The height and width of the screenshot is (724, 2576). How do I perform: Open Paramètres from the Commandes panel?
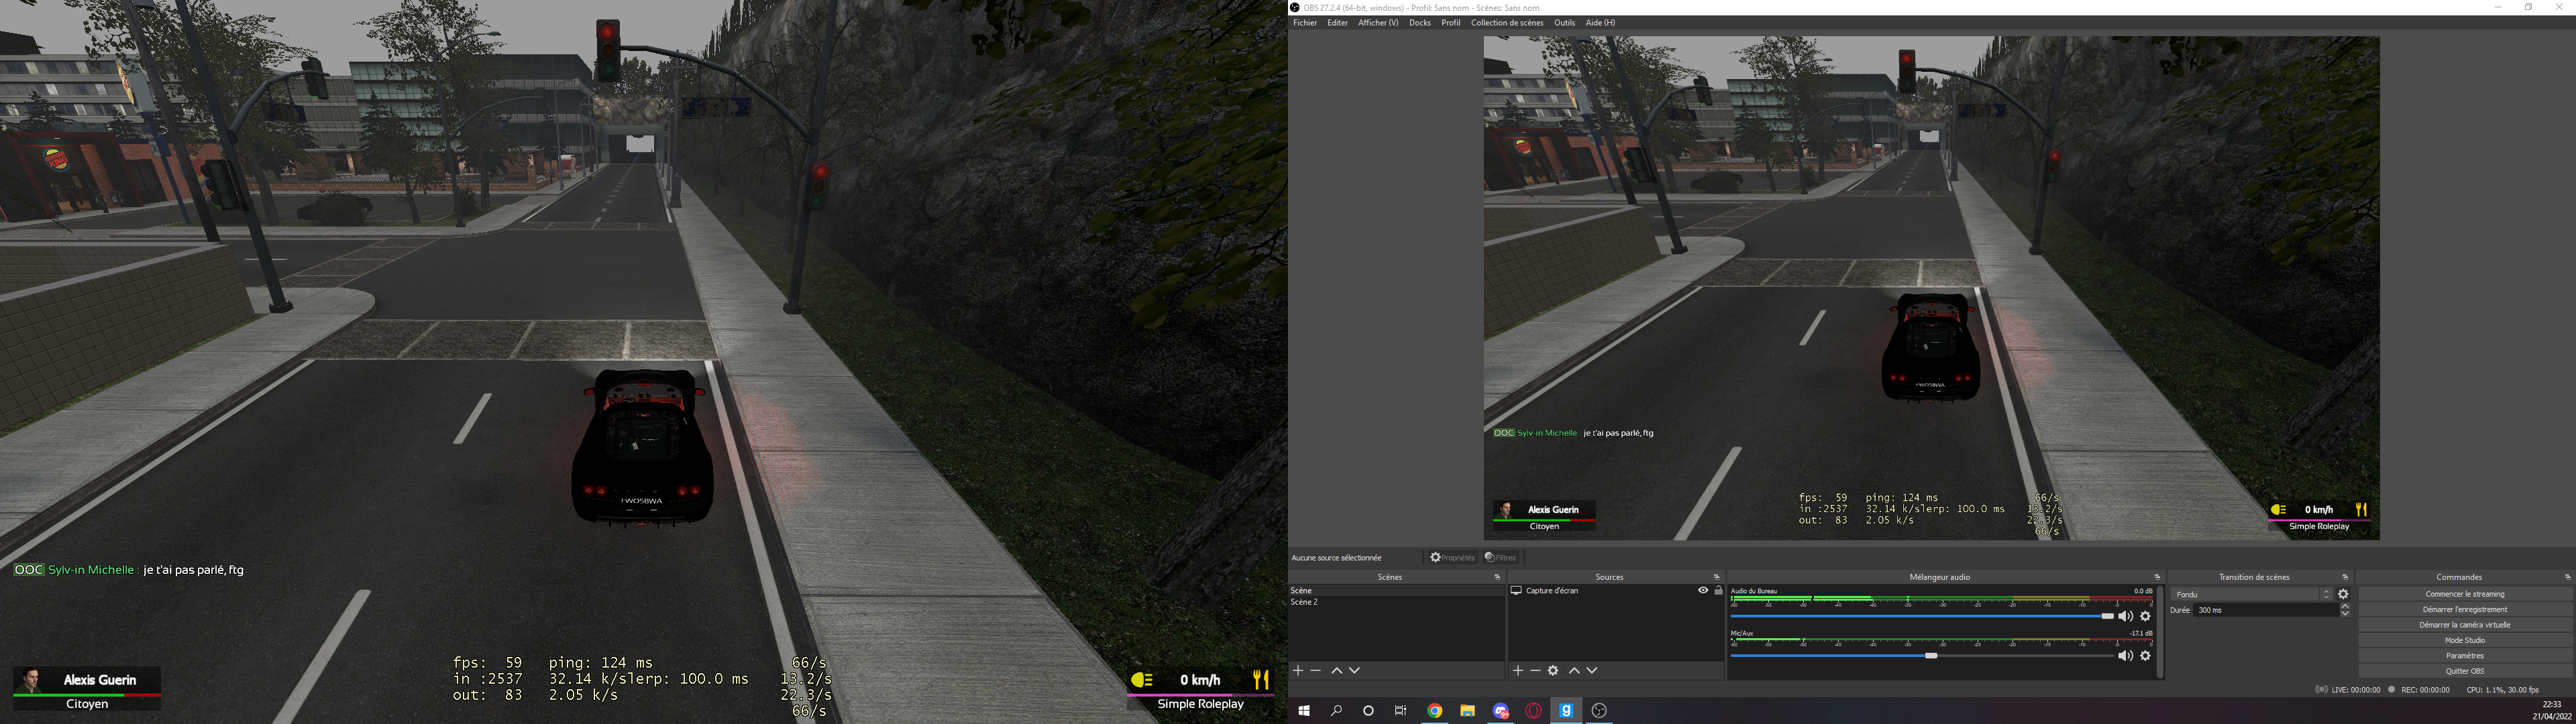[2465, 656]
